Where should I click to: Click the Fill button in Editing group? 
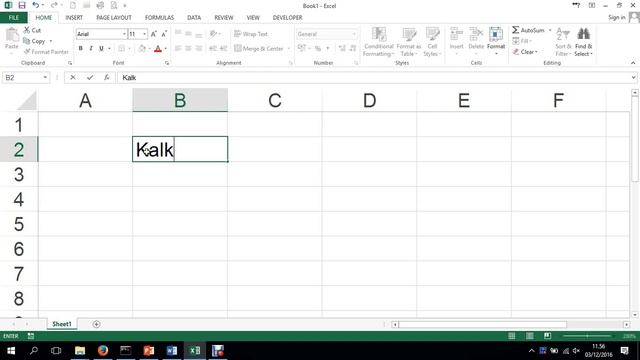click(x=522, y=41)
